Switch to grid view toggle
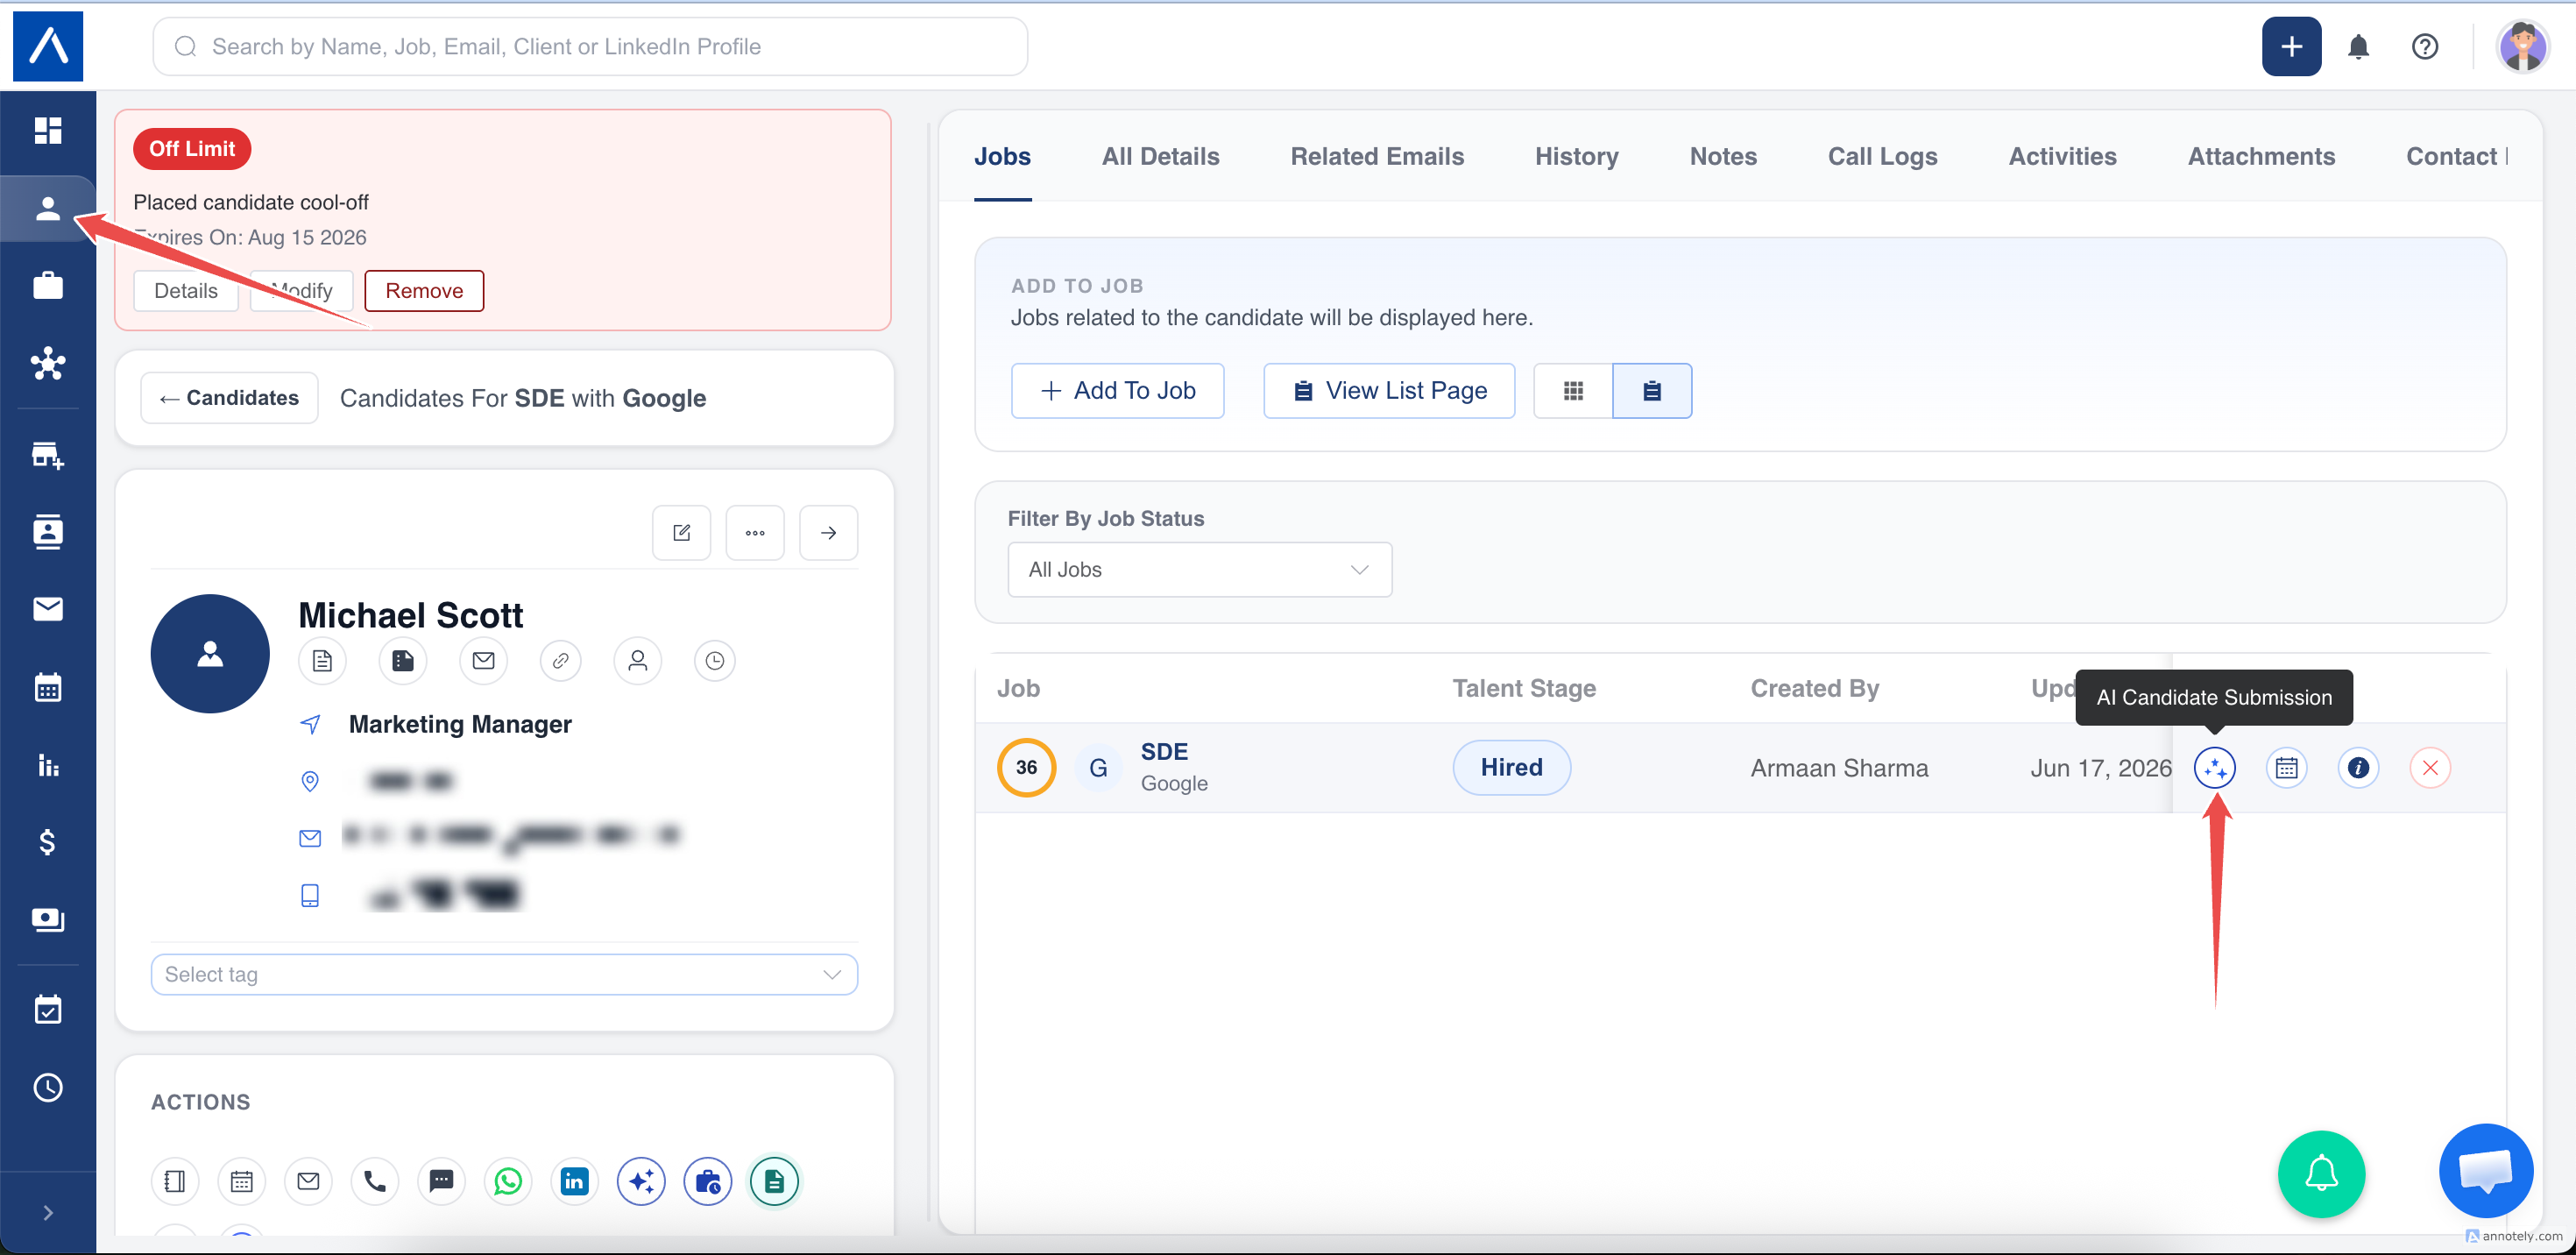The width and height of the screenshot is (2576, 1255). (1573, 390)
